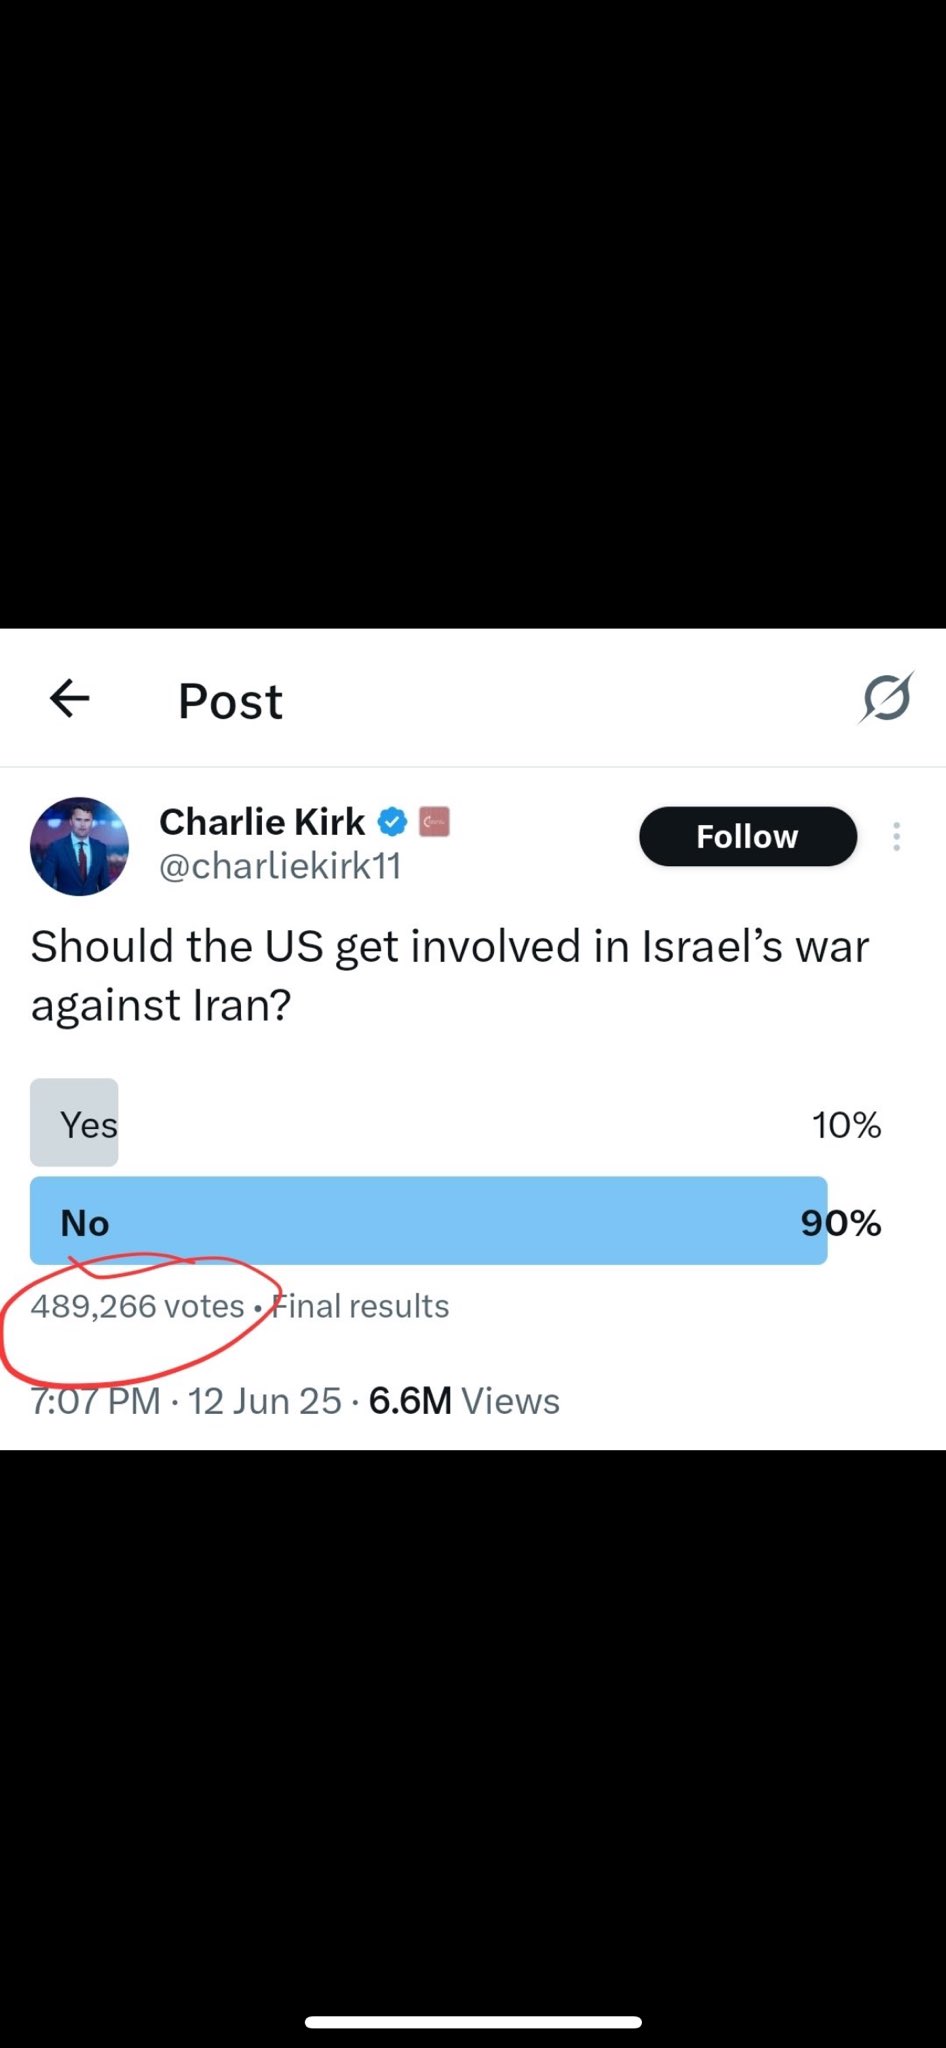Tap the poll question text
Viewport: 946px width, 2048px height.
(450, 975)
